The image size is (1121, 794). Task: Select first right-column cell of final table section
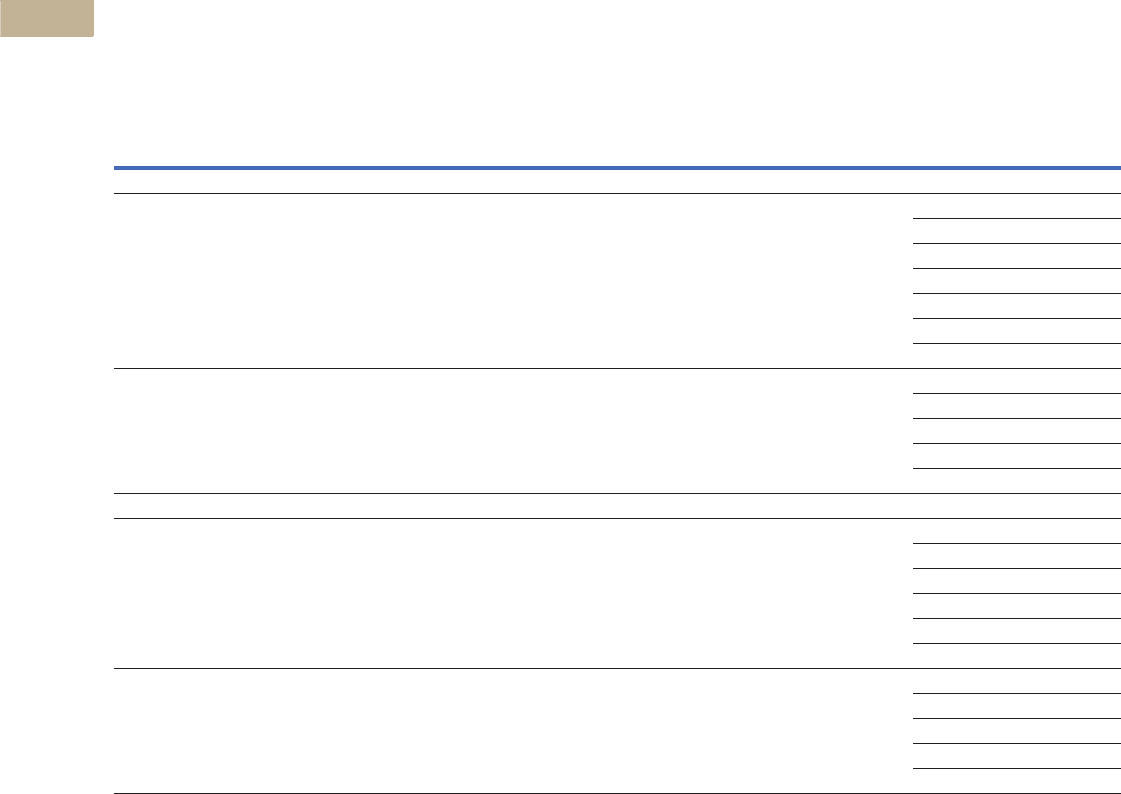click(x=1017, y=681)
